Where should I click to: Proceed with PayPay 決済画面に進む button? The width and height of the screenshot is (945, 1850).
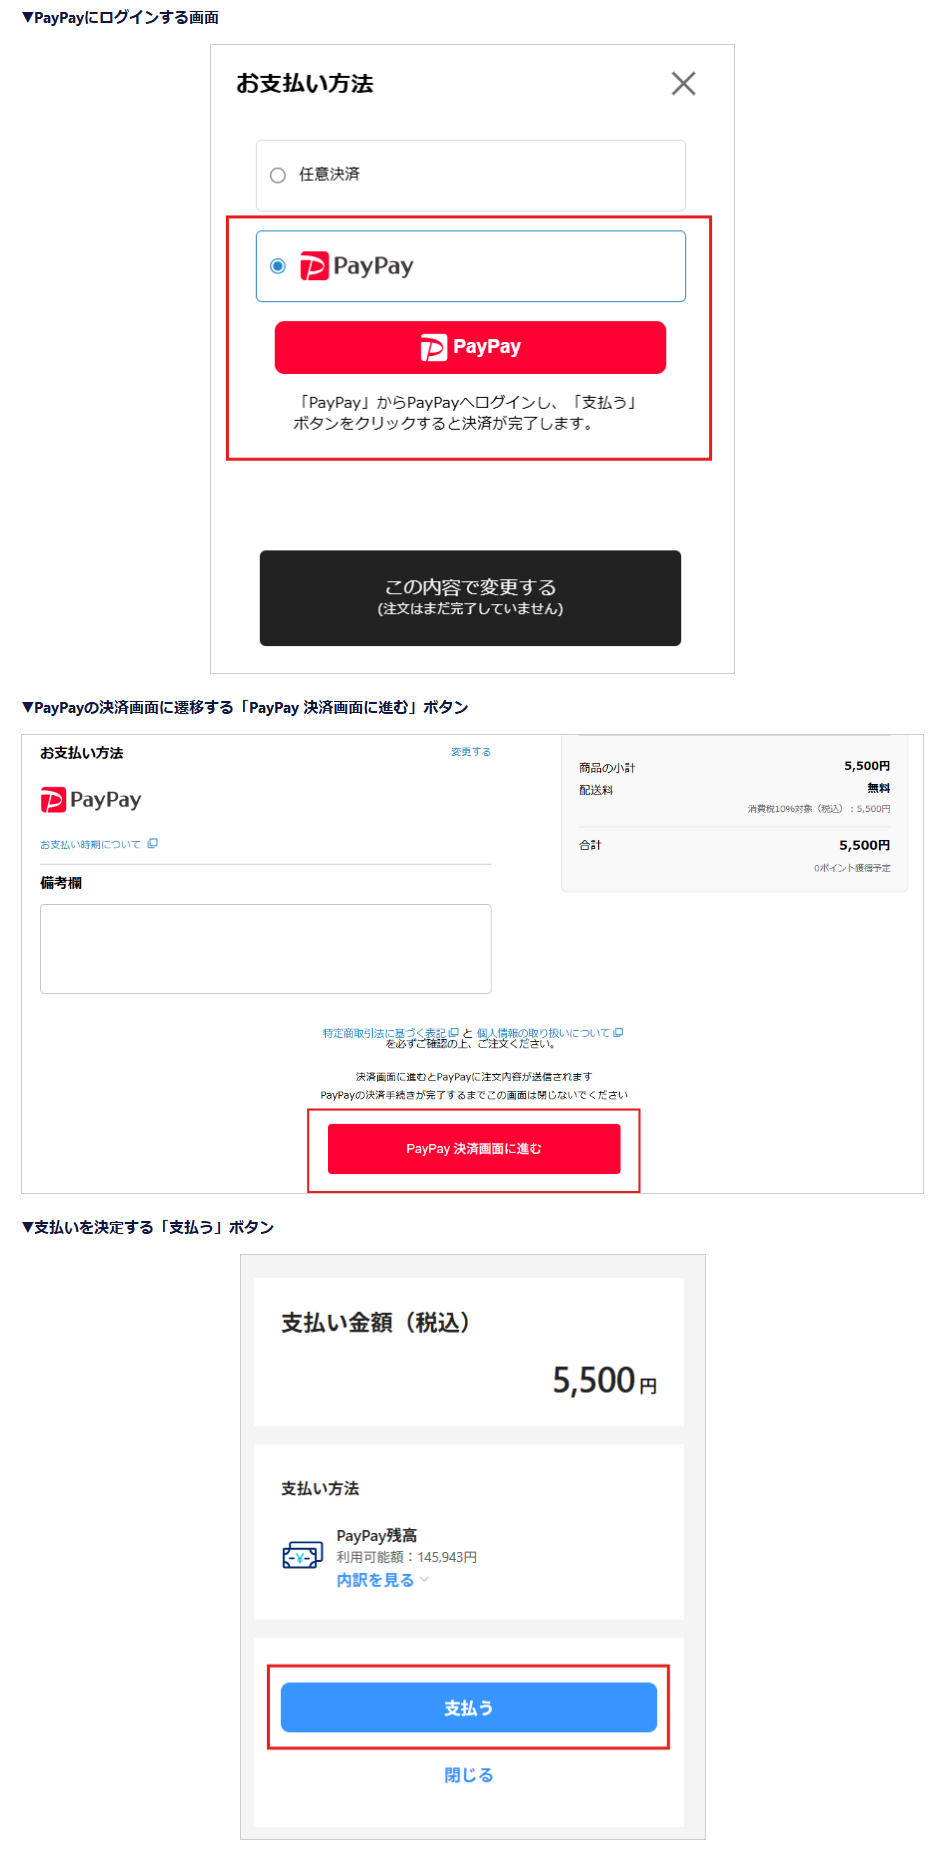tap(474, 1149)
